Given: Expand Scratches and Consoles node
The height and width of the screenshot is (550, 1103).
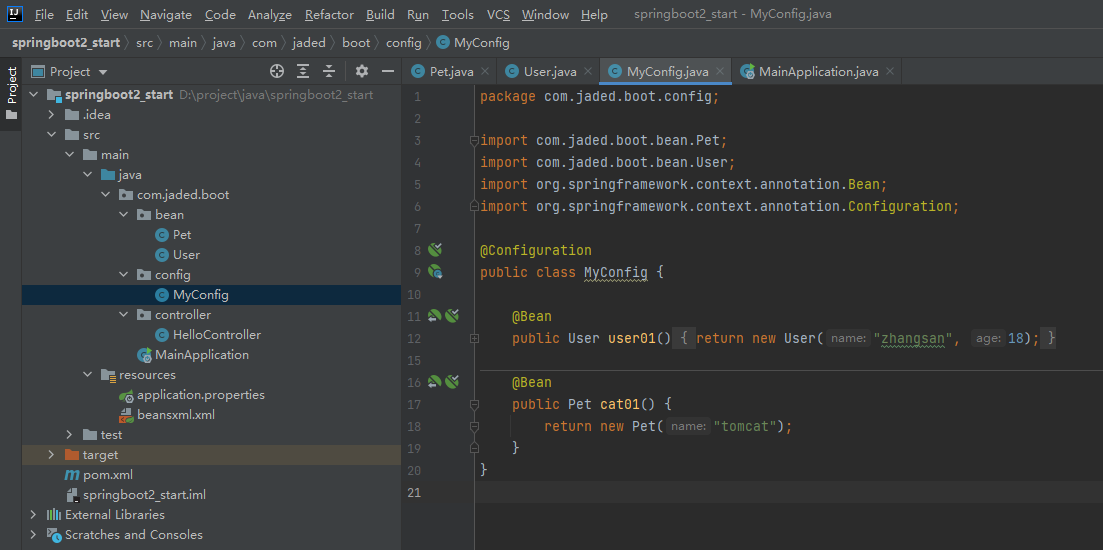Looking at the screenshot, I should click(32, 535).
